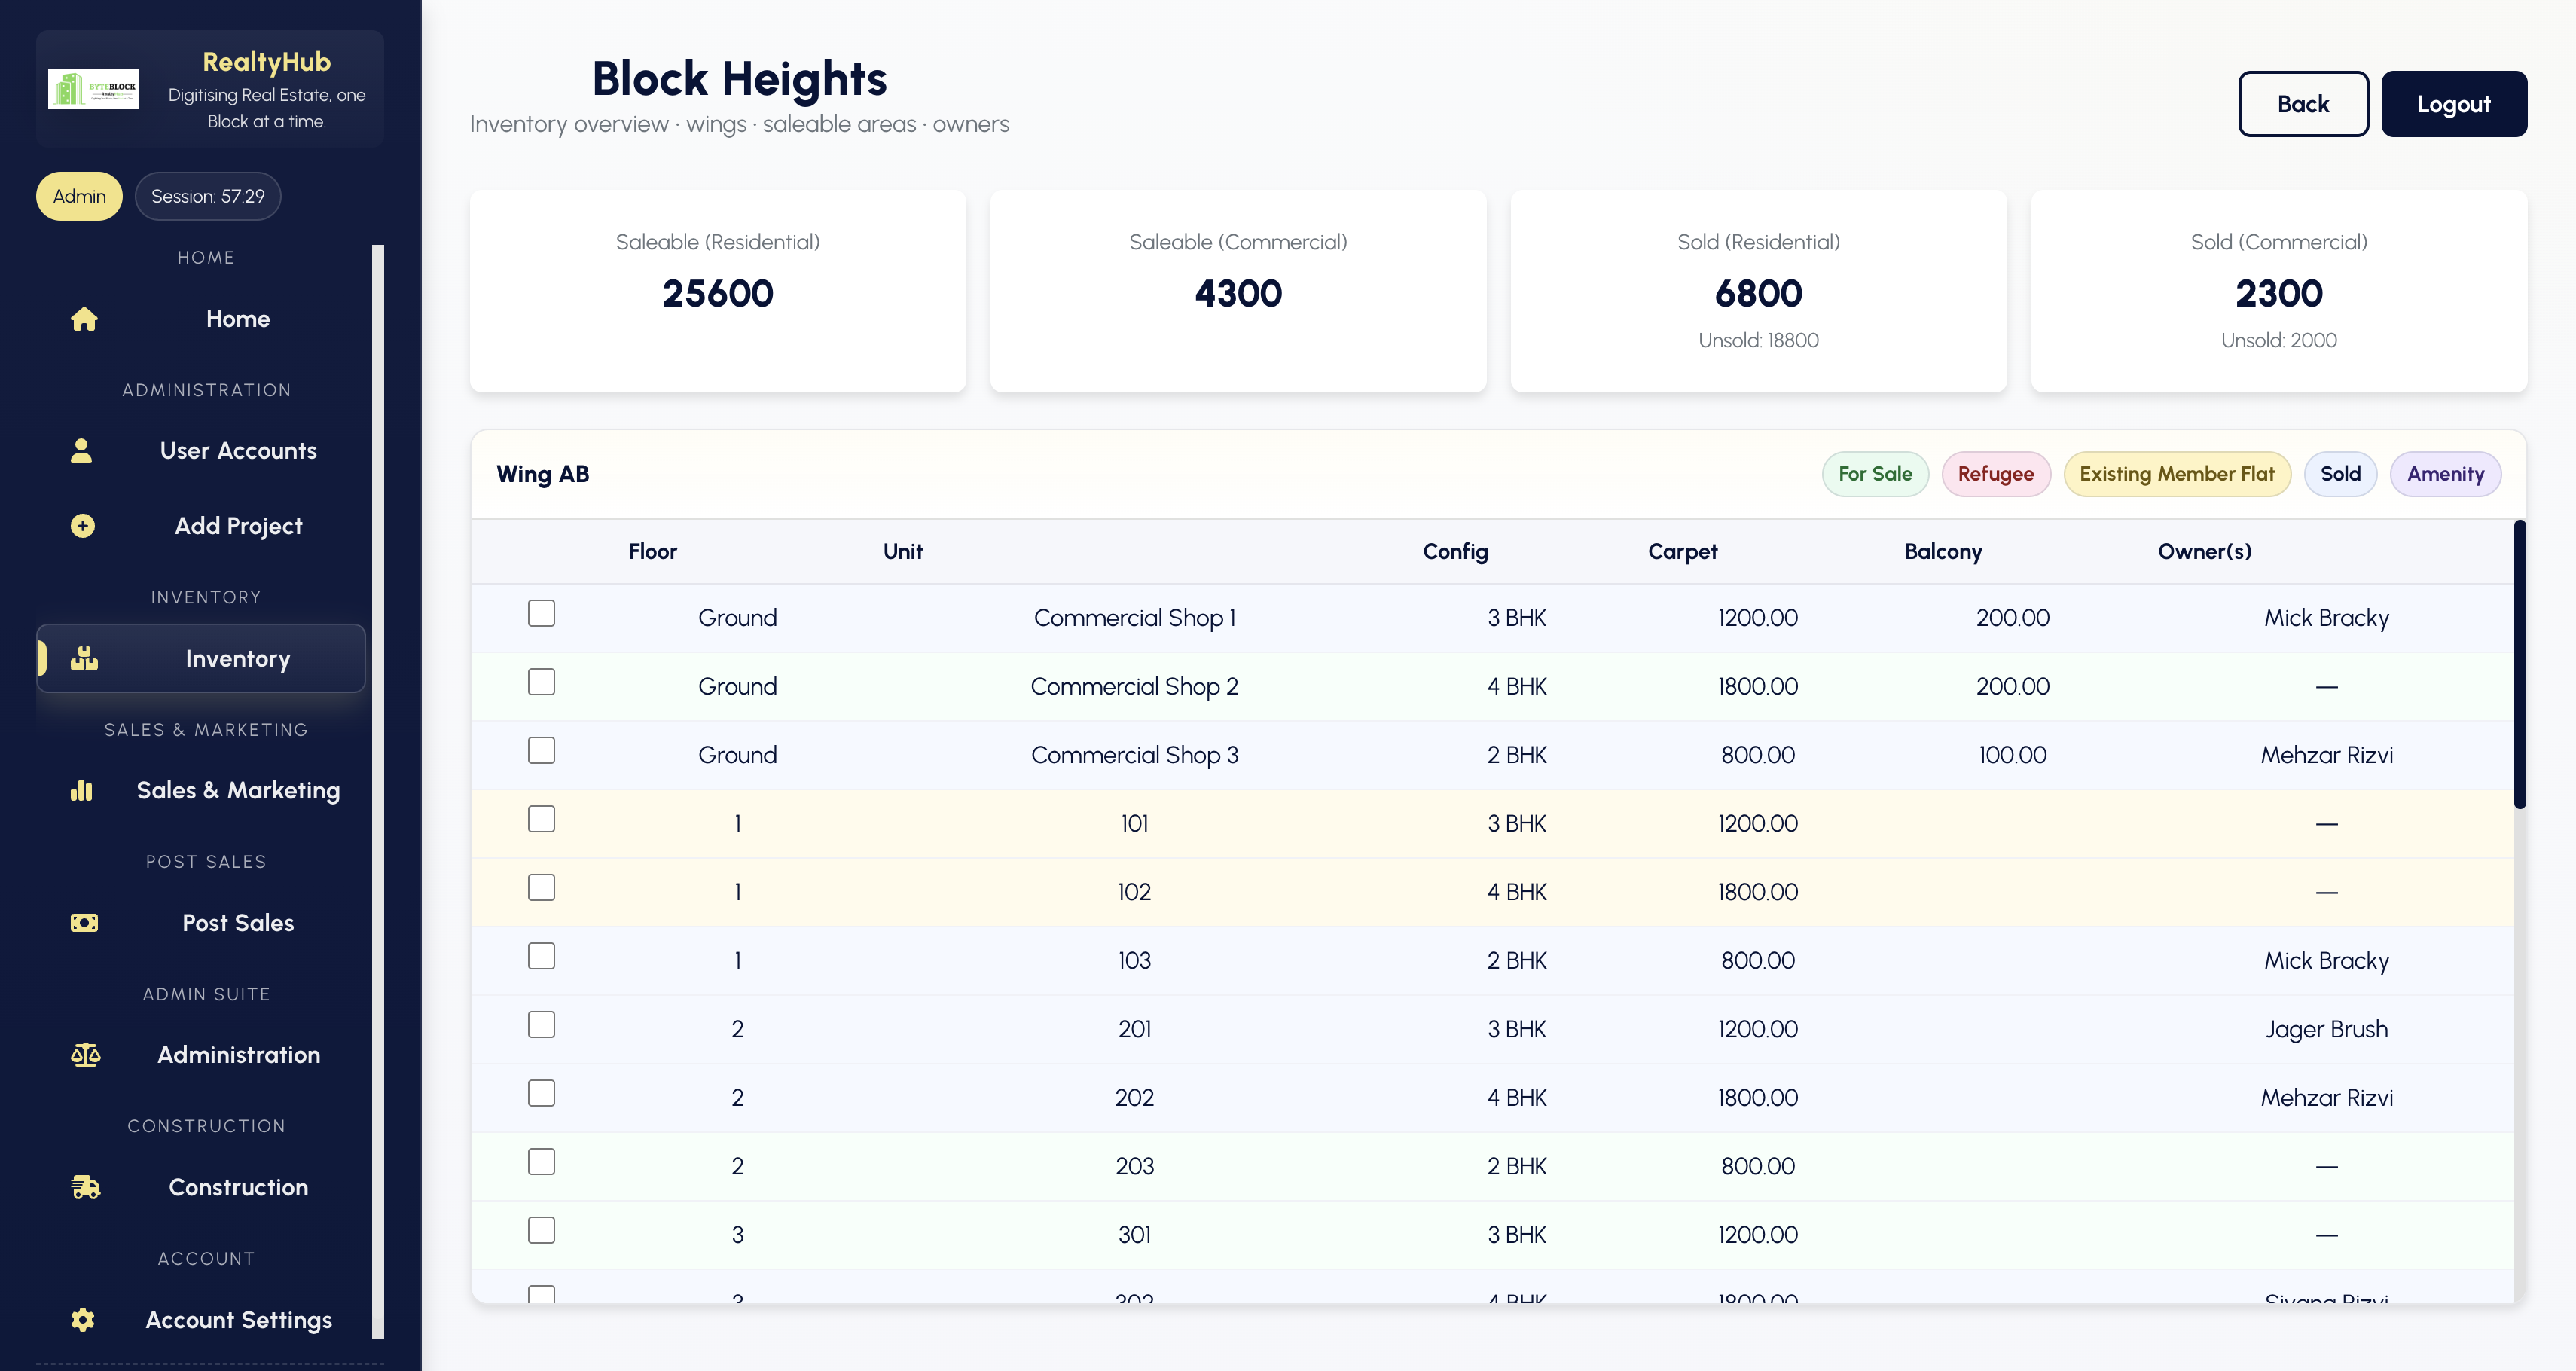Click the Add Project plus icon
The width and height of the screenshot is (2576, 1371).
click(x=84, y=525)
